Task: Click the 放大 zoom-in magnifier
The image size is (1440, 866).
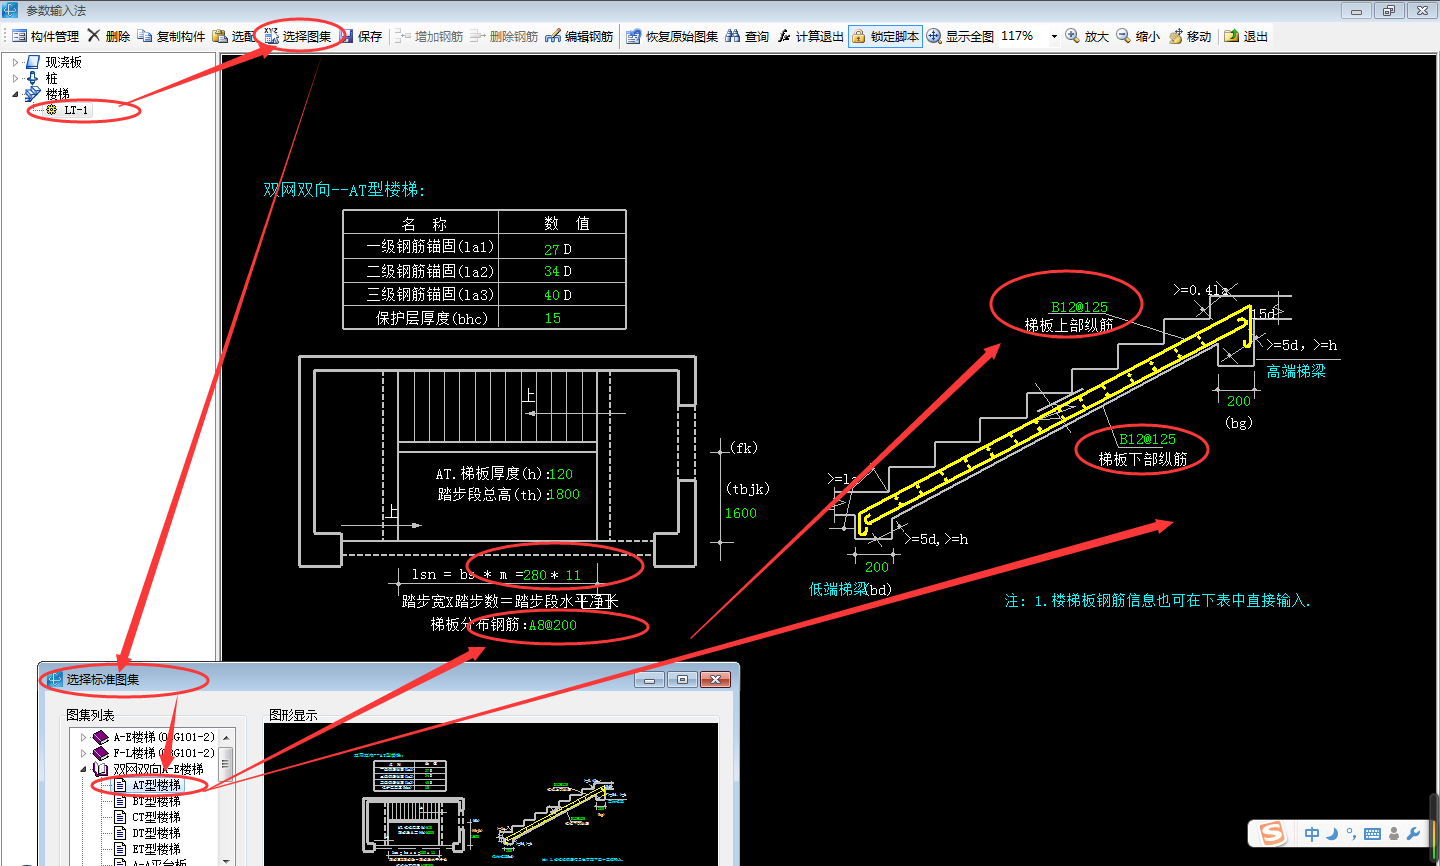Action: pyautogui.click(x=1072, y=36)
